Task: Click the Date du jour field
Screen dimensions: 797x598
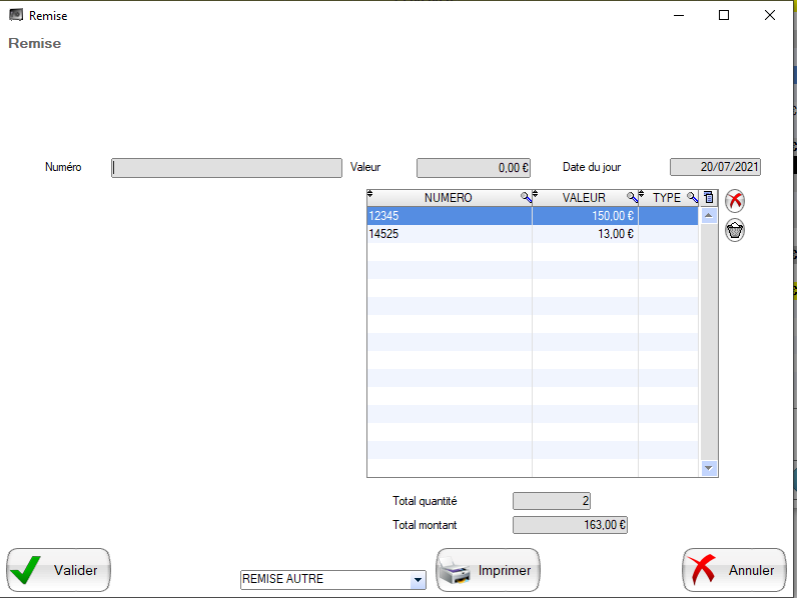Action: pos(715,168)
